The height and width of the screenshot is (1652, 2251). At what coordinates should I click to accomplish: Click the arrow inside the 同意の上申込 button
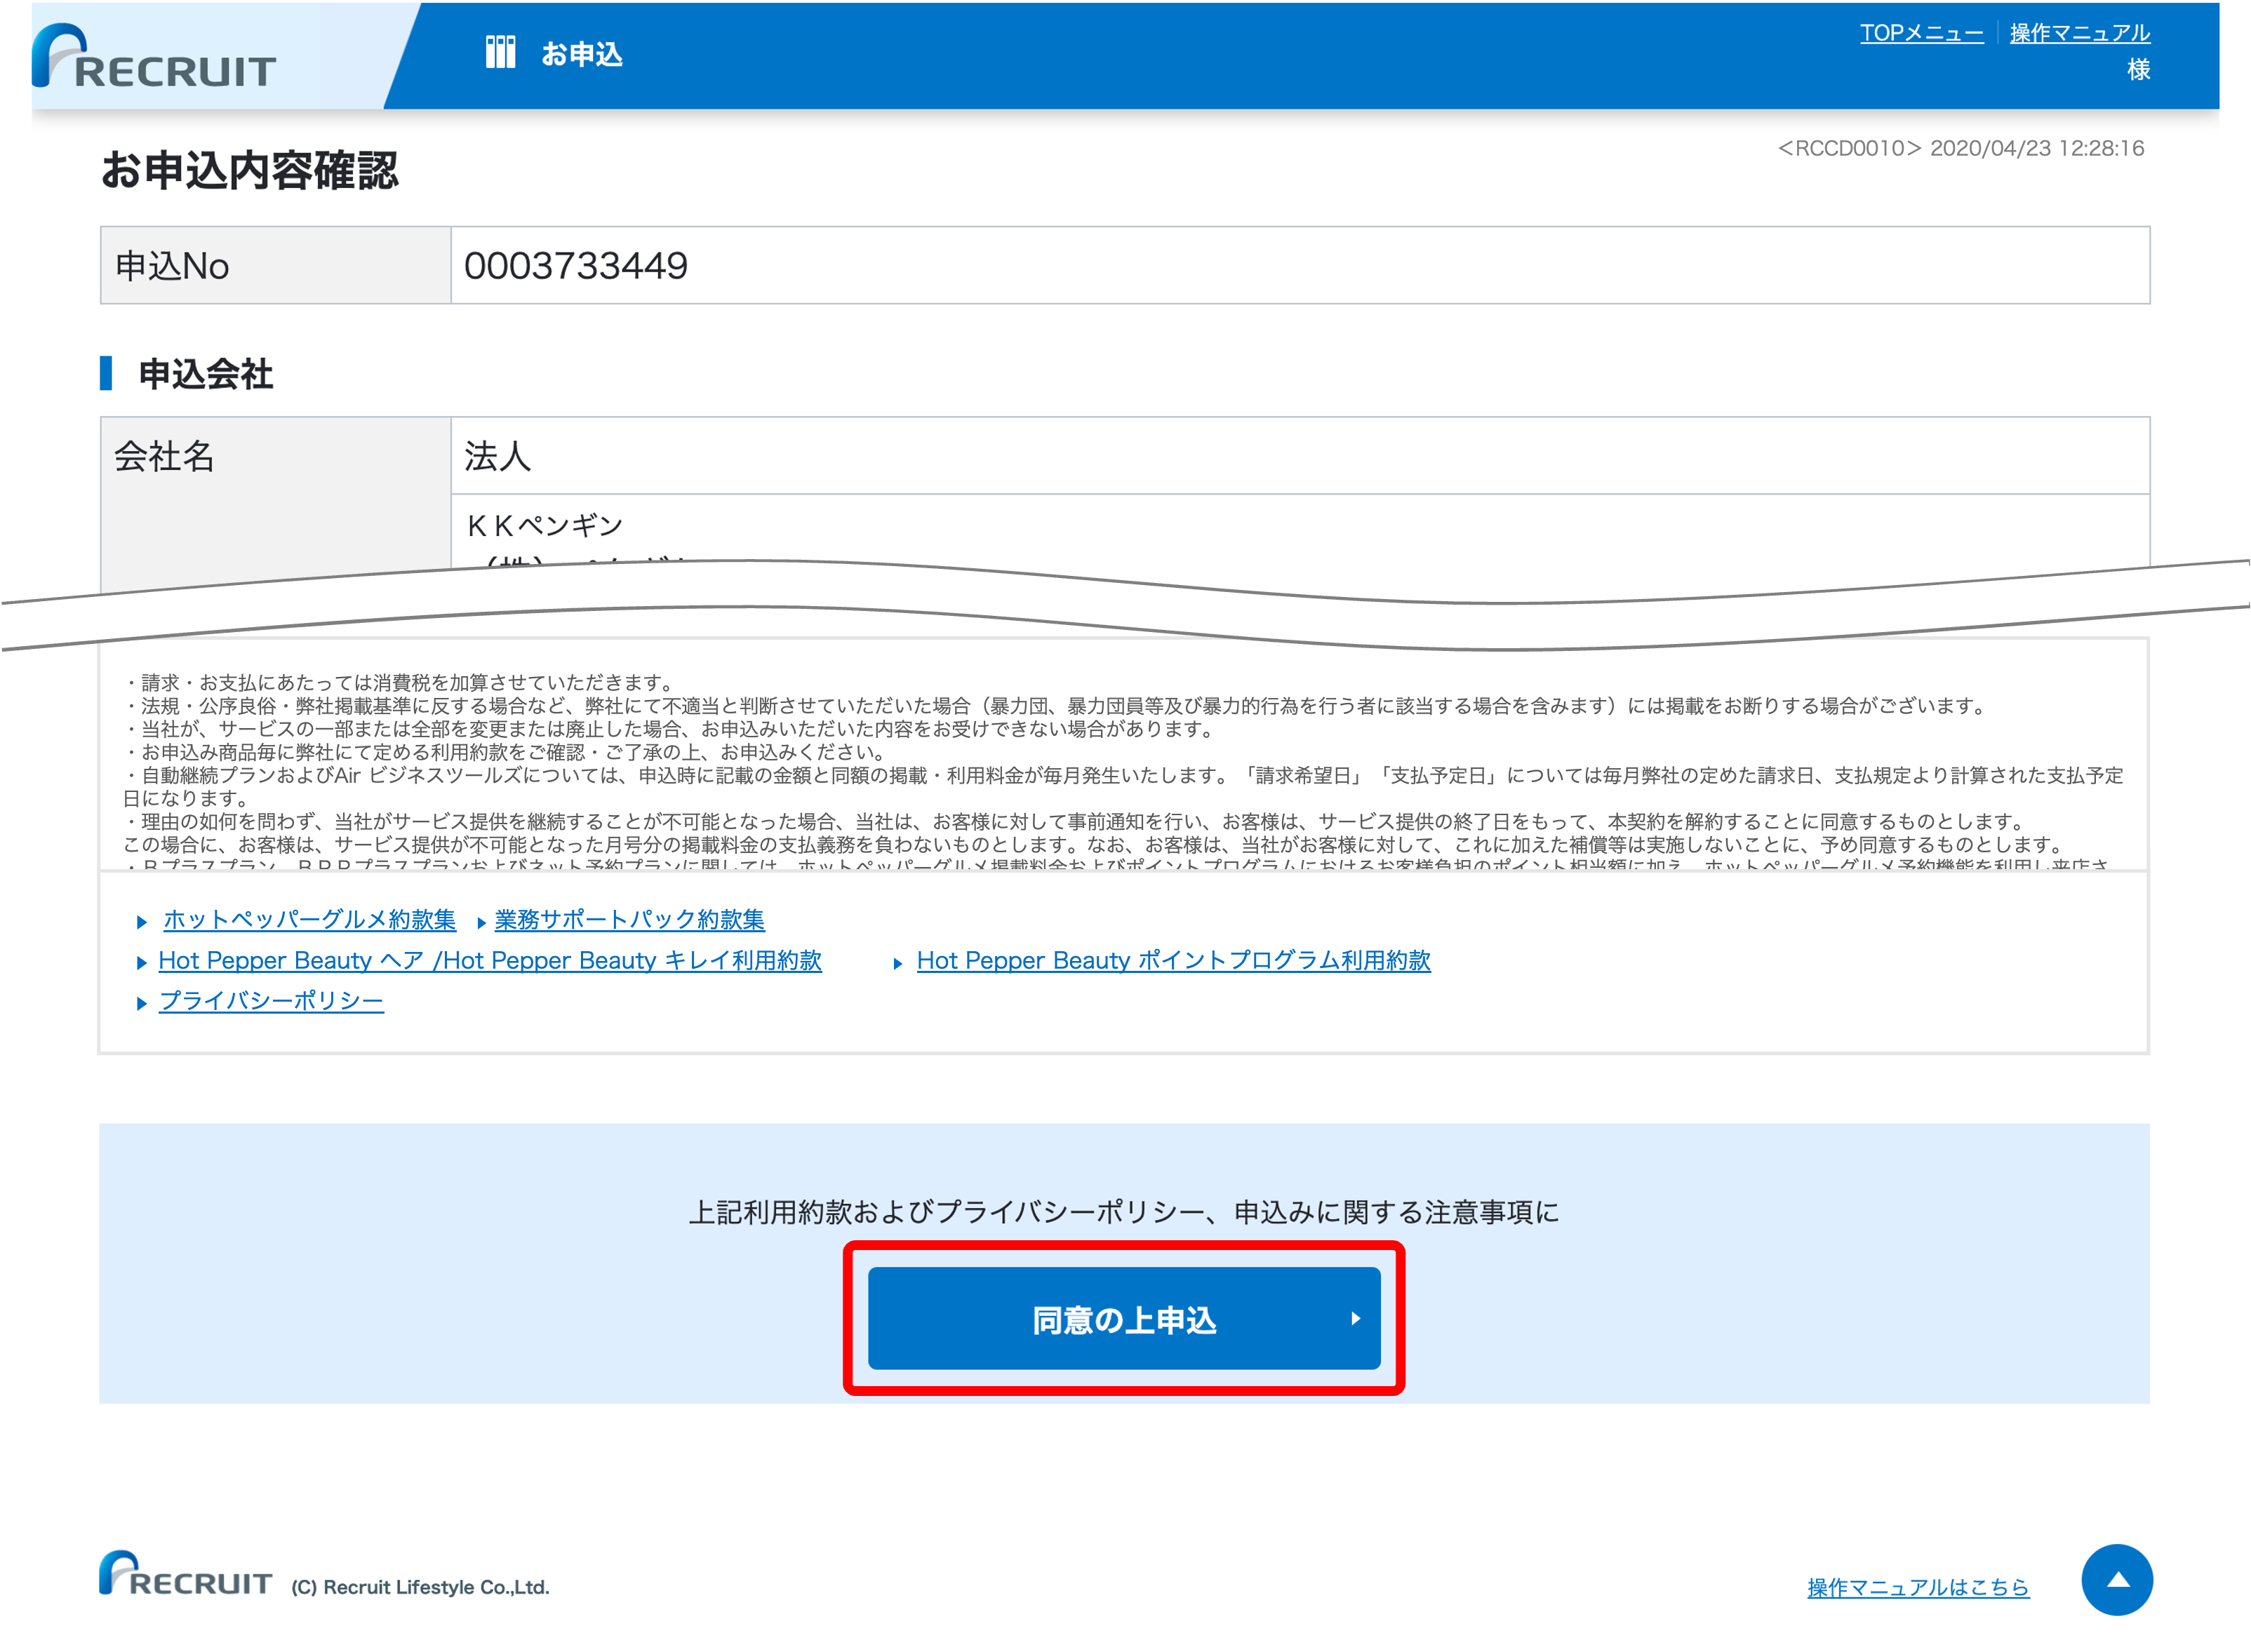1358,1319
